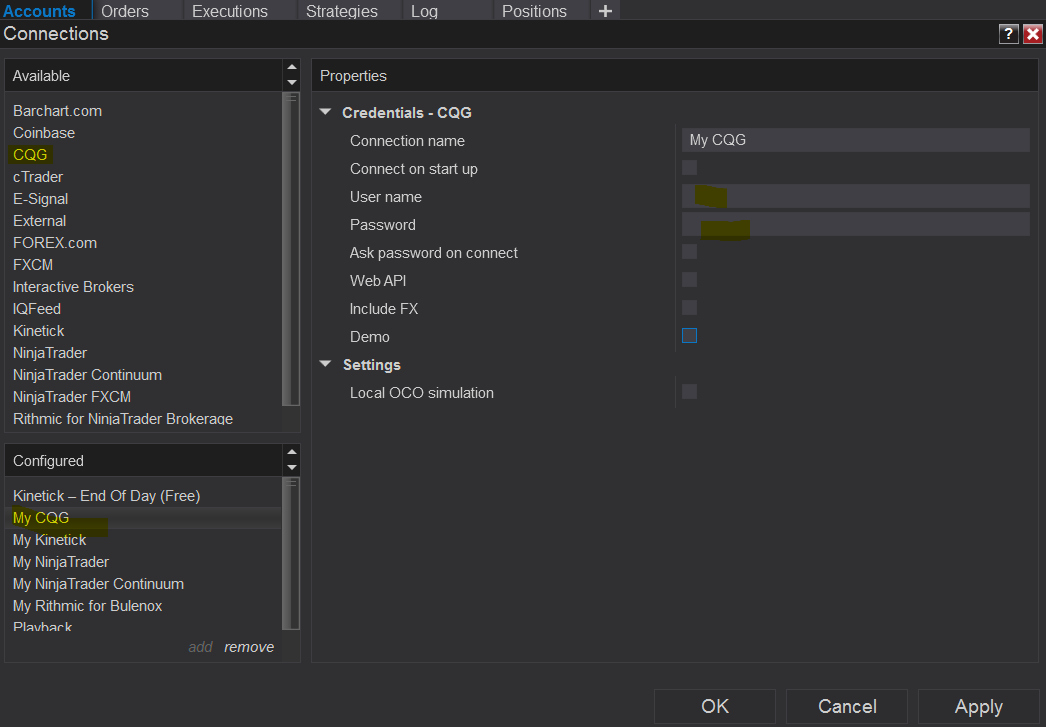
Task: Switch to the Orders tab
Action: click(x=125, y=11)
